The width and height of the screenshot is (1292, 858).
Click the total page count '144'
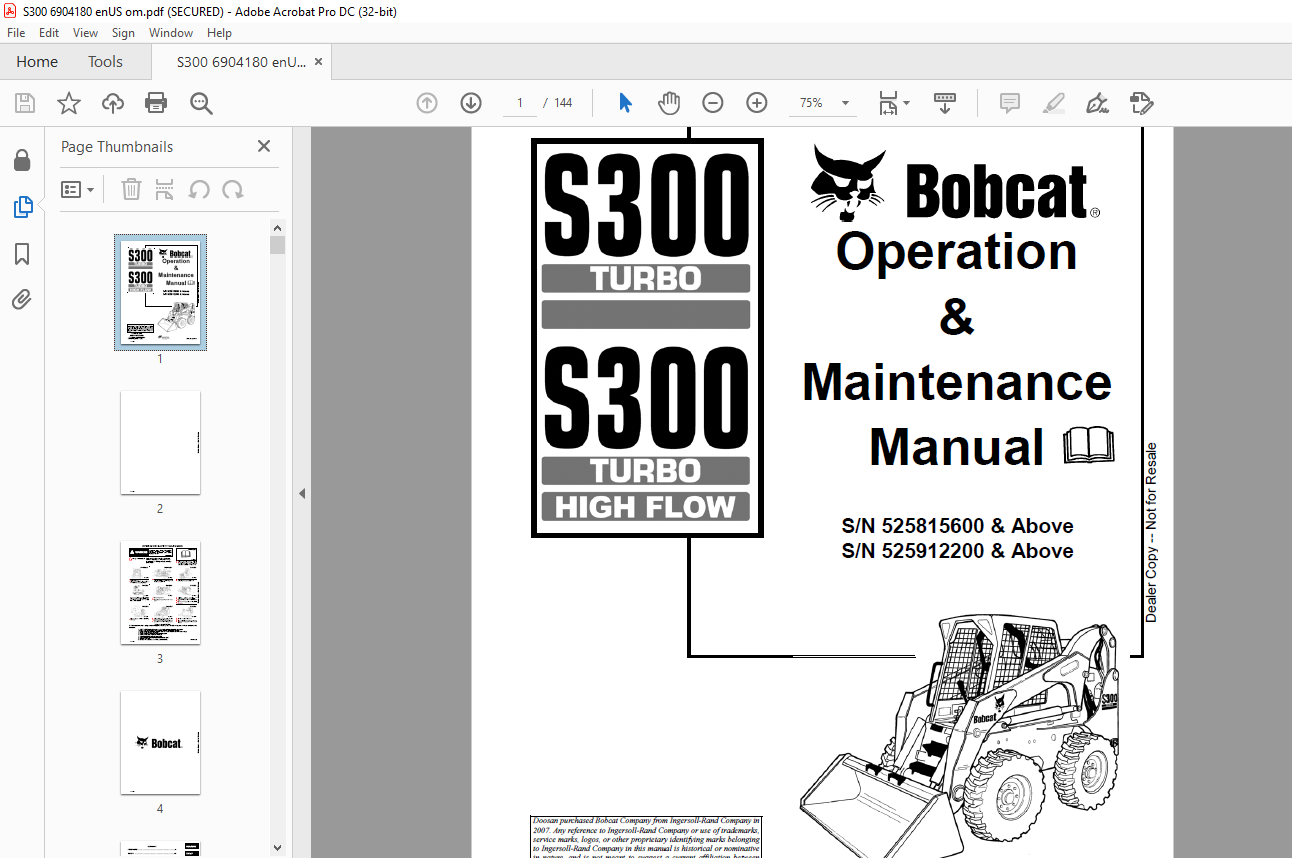(563, 103)
